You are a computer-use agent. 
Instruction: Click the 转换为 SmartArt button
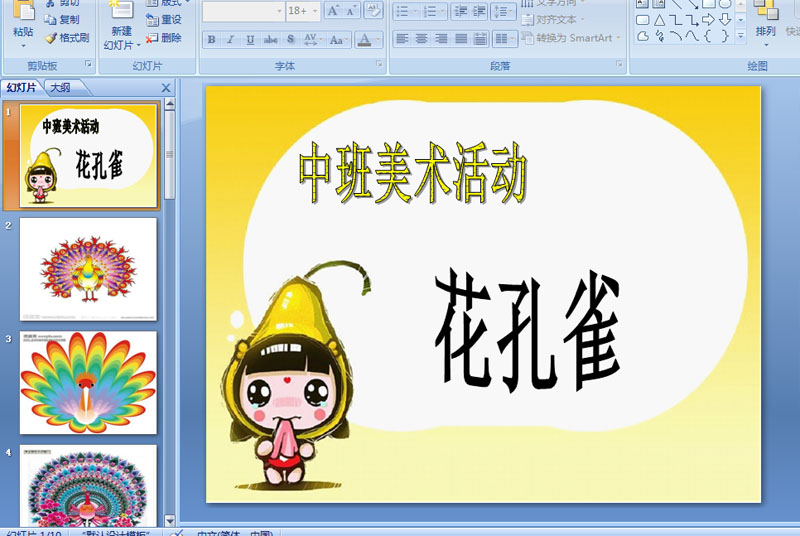(570, 38)
